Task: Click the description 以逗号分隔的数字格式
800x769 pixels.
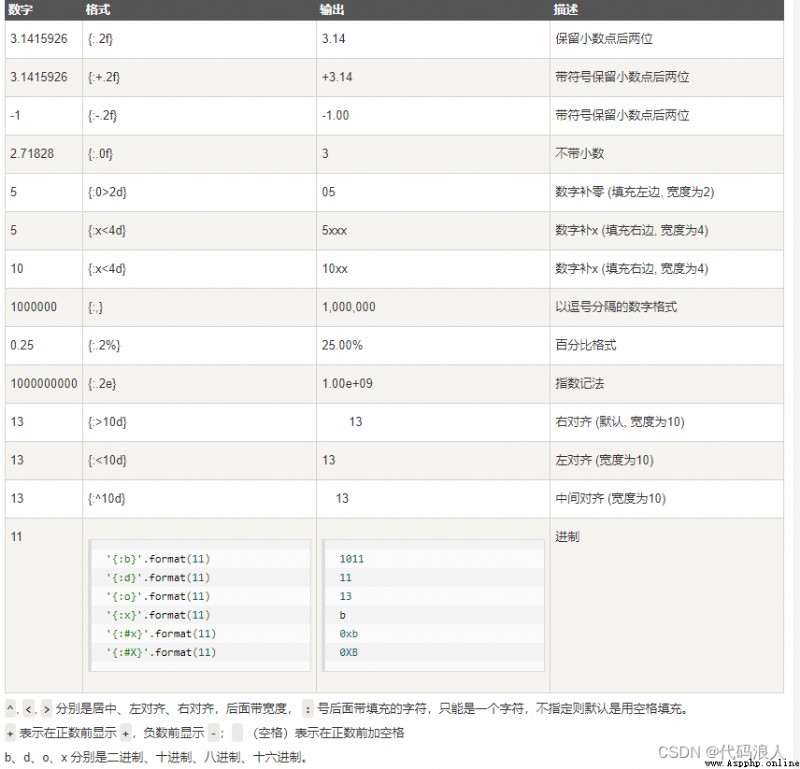Action: [616, 307]
